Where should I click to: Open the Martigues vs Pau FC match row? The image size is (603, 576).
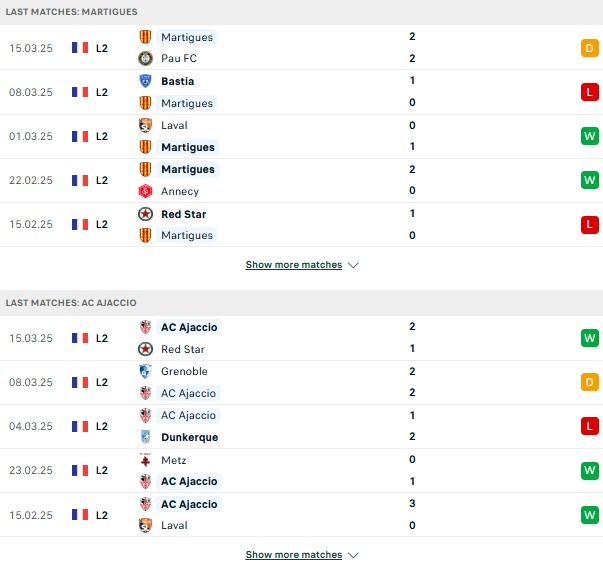(302, 48)
